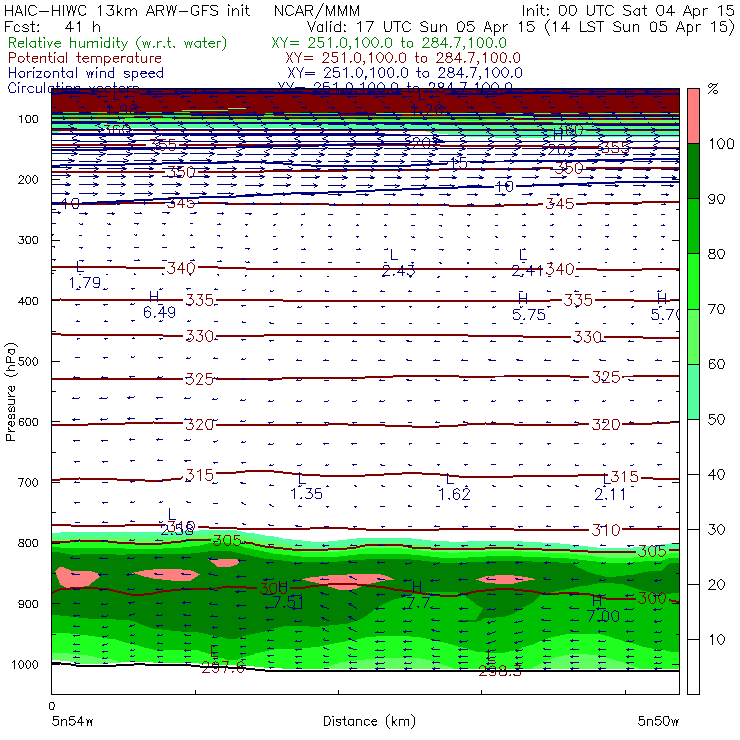This screenshot has height=740, width=740.
Task: Click the '700' pressure axis tick label
Action: (x=28, y=483)
